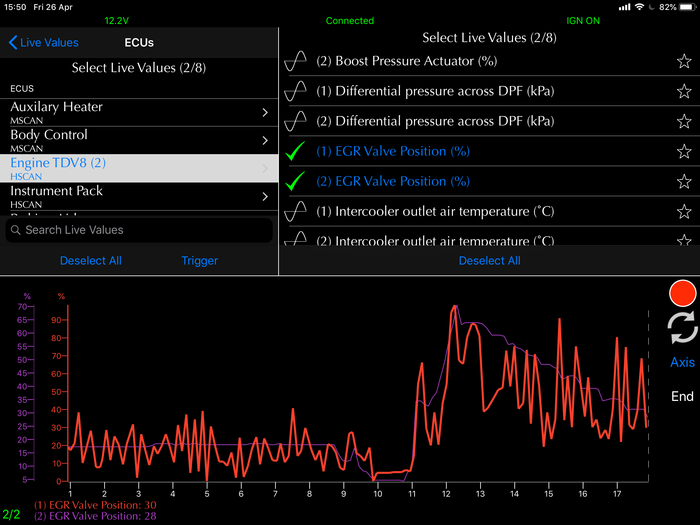Viewport: 700px width, 525px height.
Task: Select (2) Boost Pressure Actuator (%) label
Action: point(407,61)
